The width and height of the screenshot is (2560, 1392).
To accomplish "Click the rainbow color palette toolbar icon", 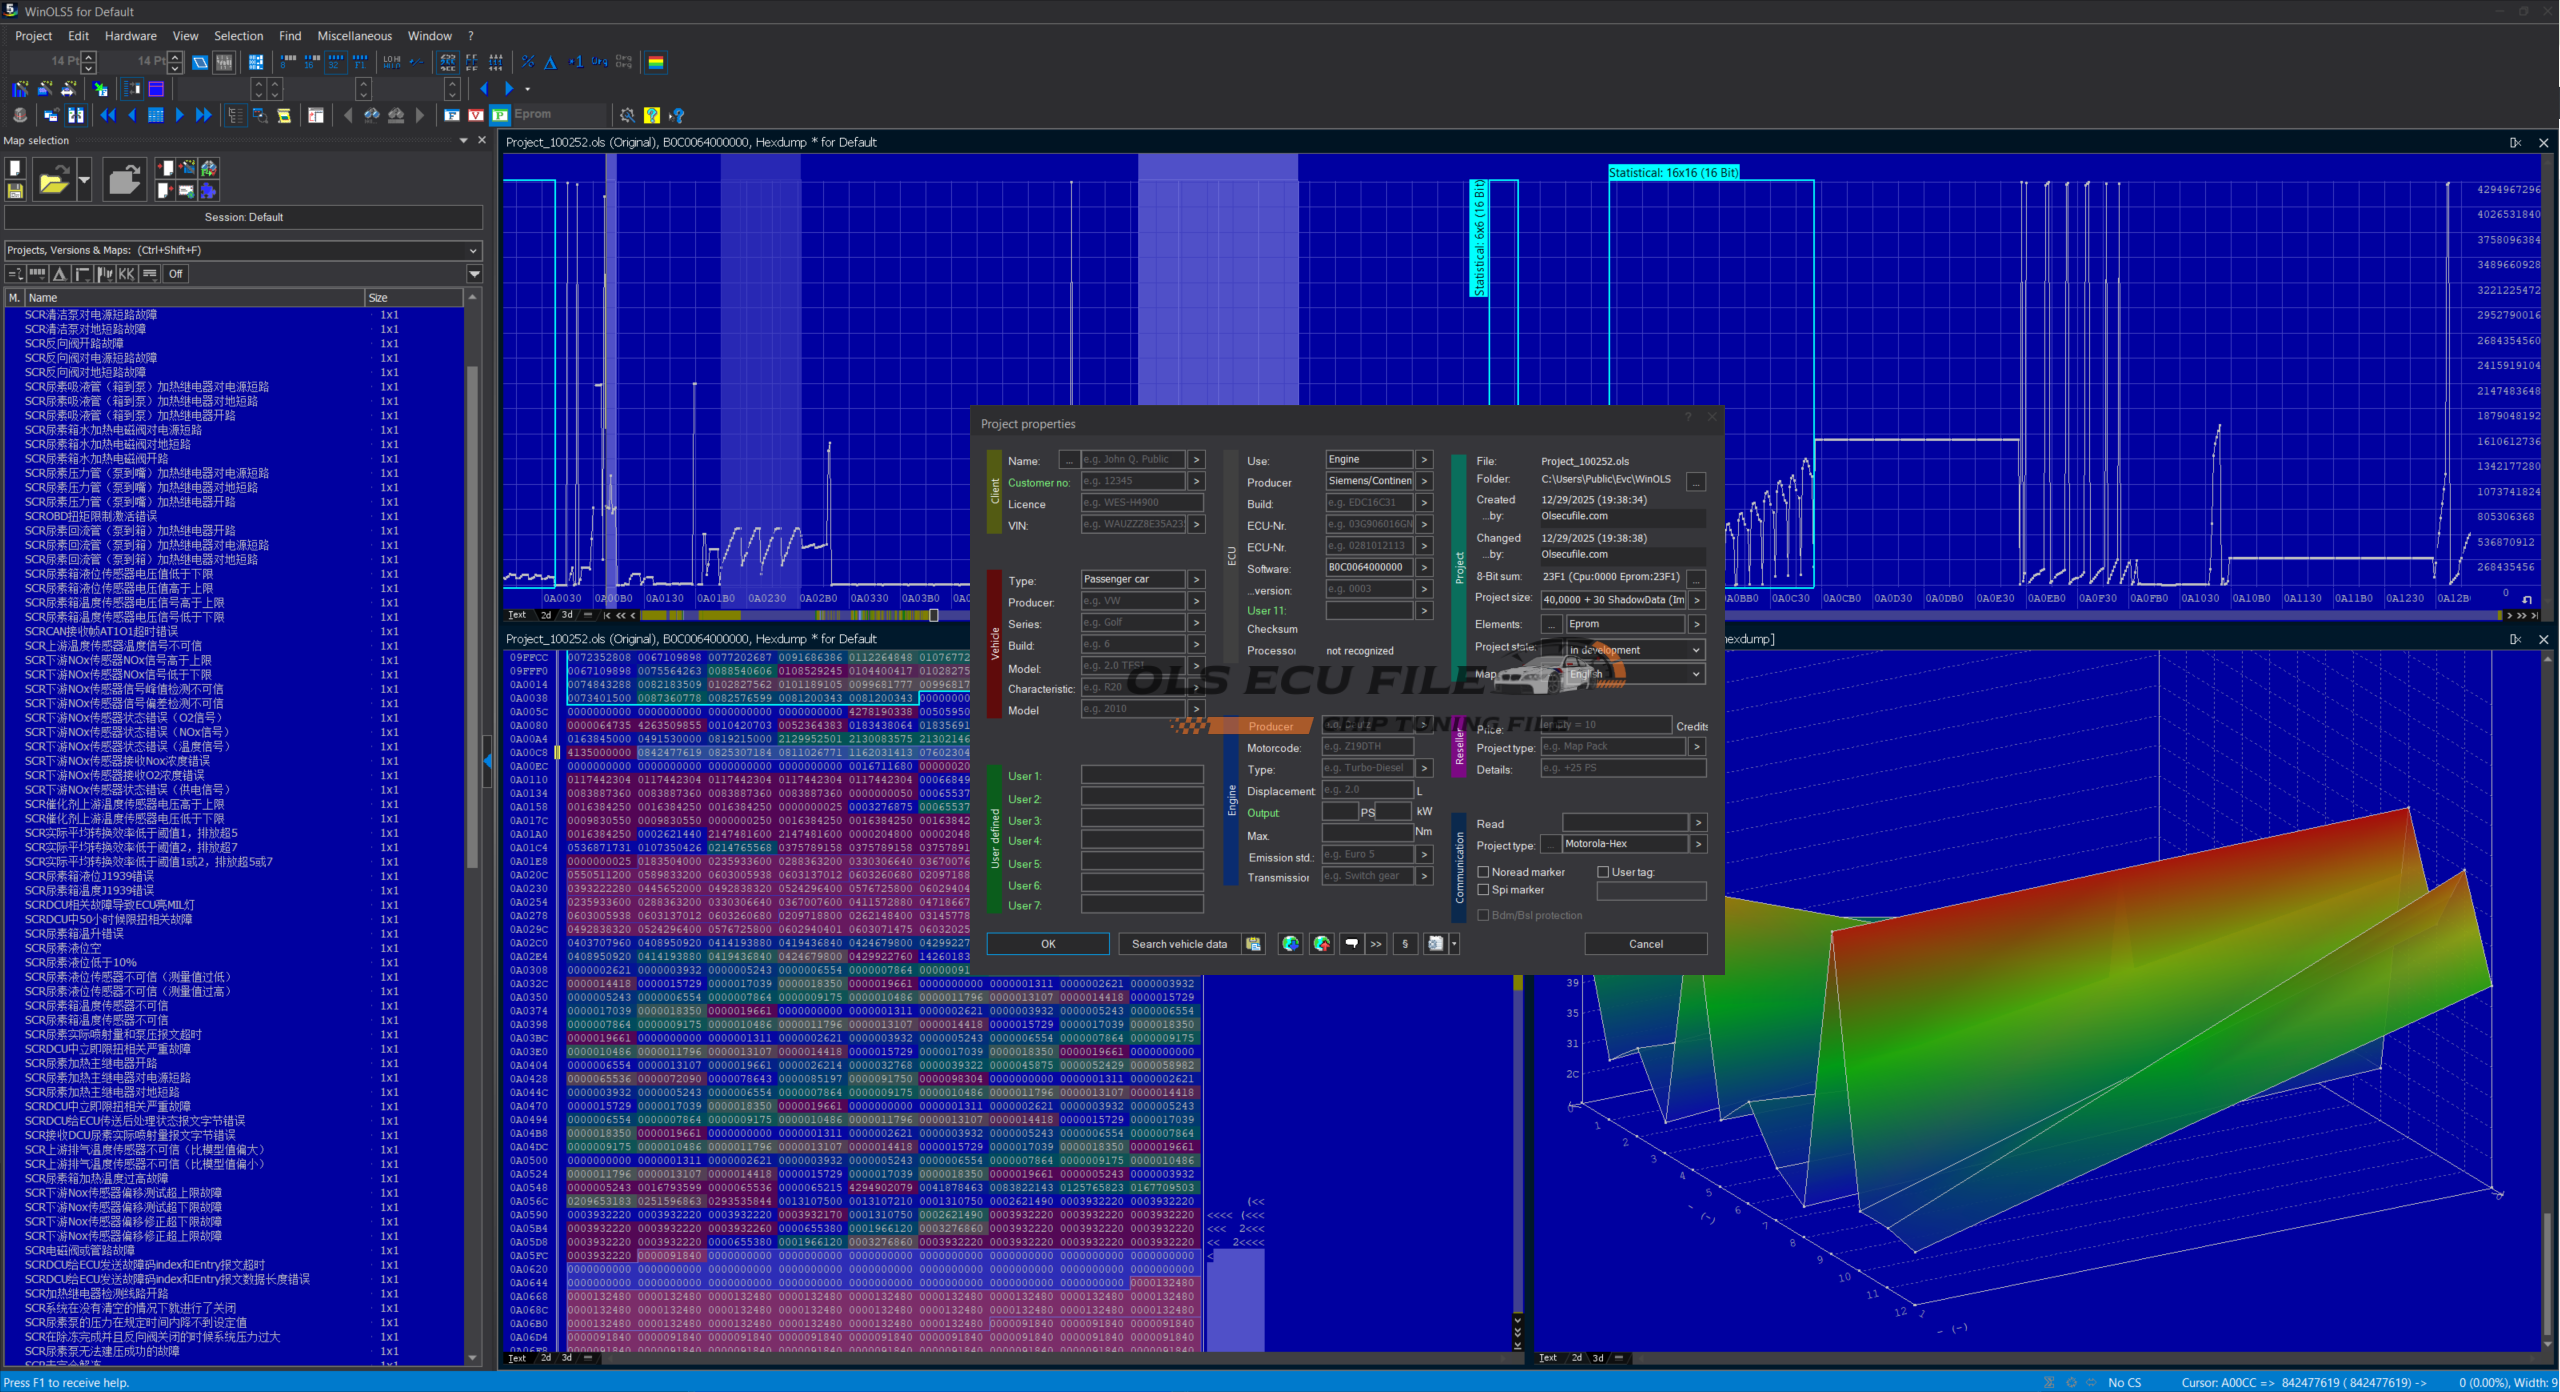I will tap(656, 62).
